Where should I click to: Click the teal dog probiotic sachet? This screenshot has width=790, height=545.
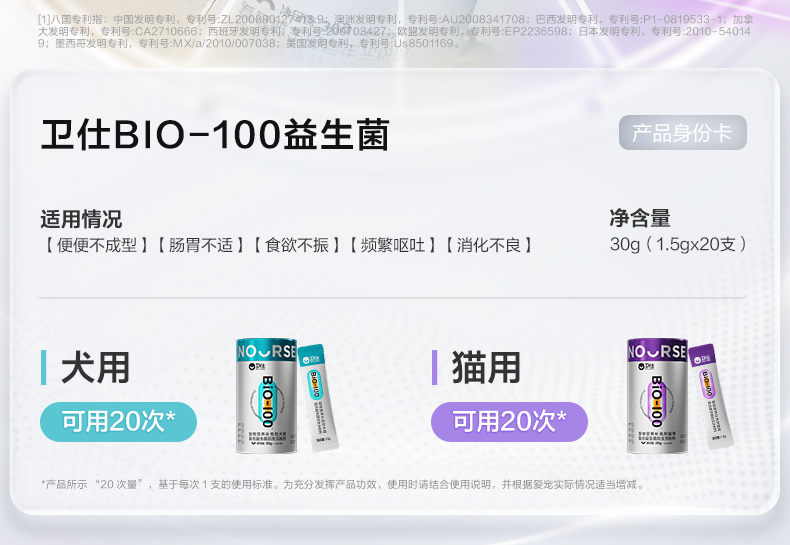[317, 397]
